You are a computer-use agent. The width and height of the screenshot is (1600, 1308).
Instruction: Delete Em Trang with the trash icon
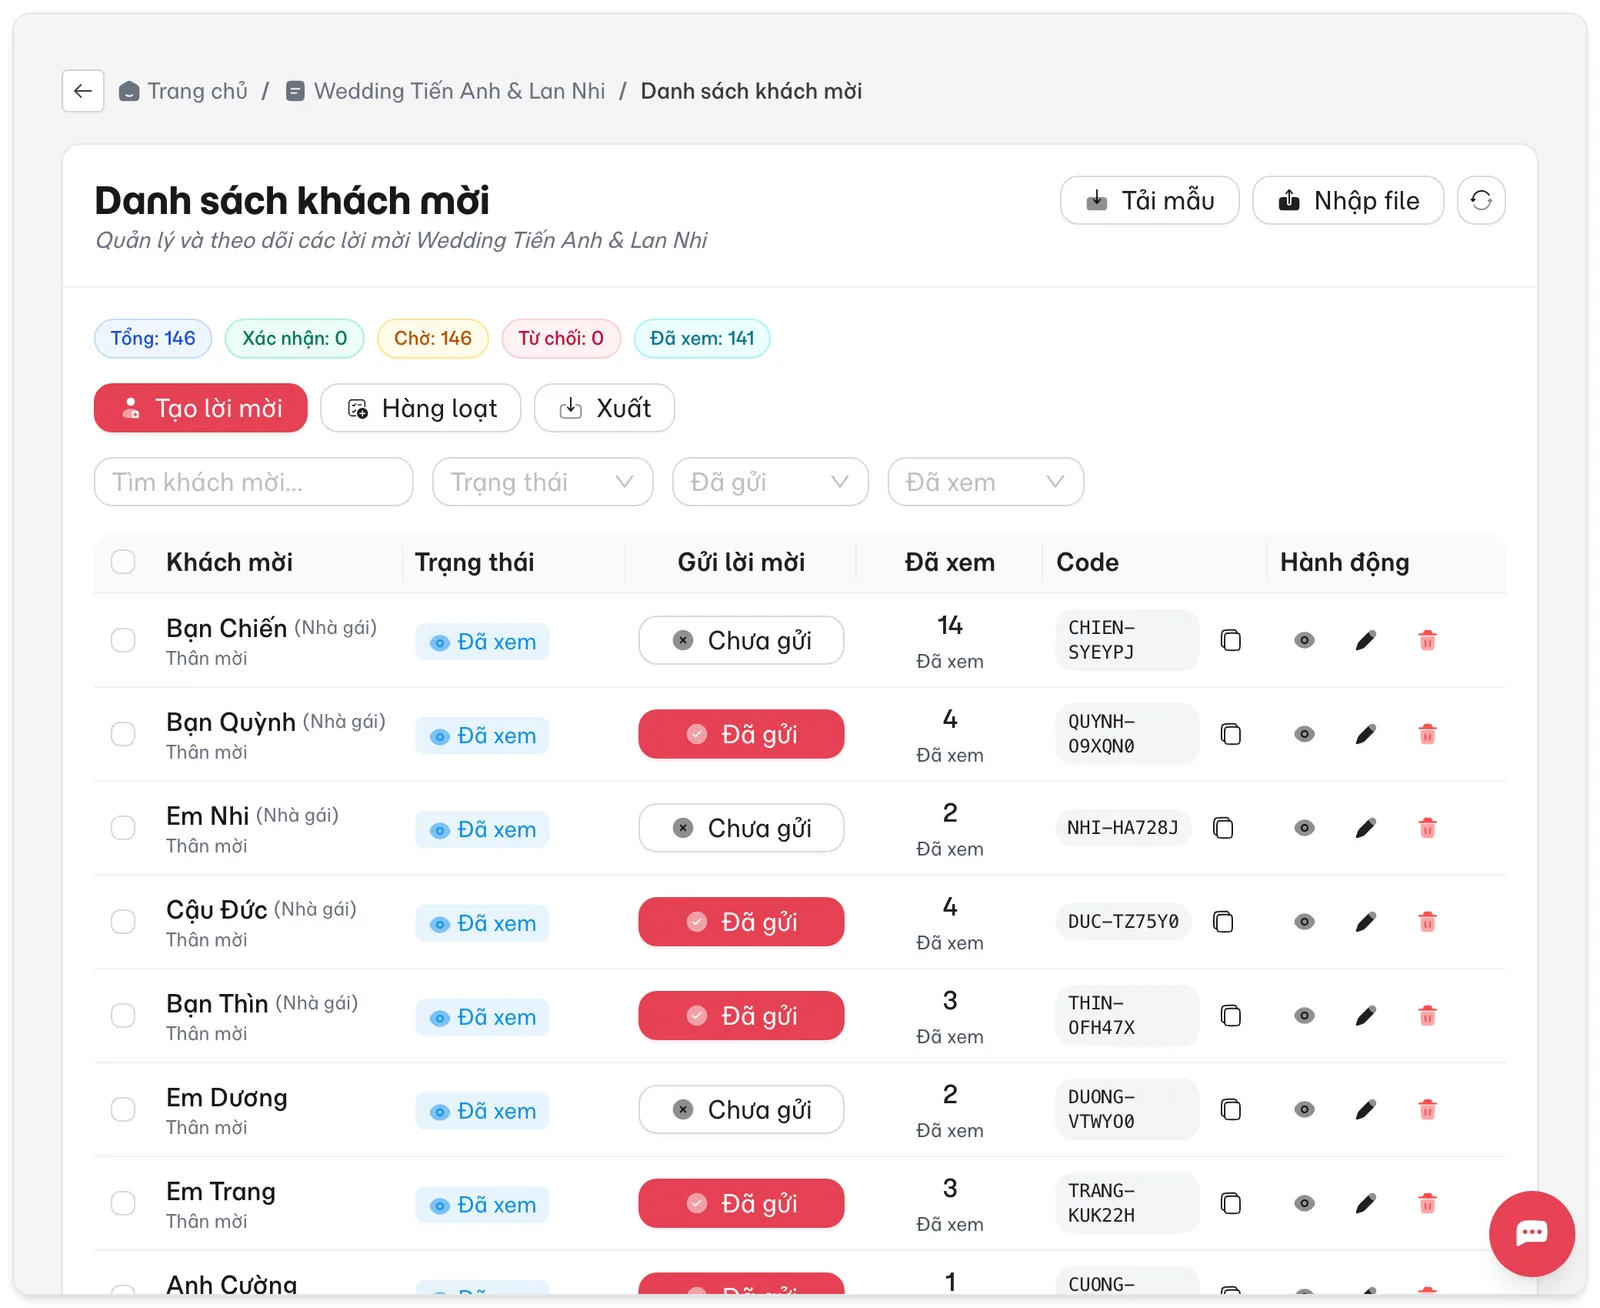coord(1427,1203)
